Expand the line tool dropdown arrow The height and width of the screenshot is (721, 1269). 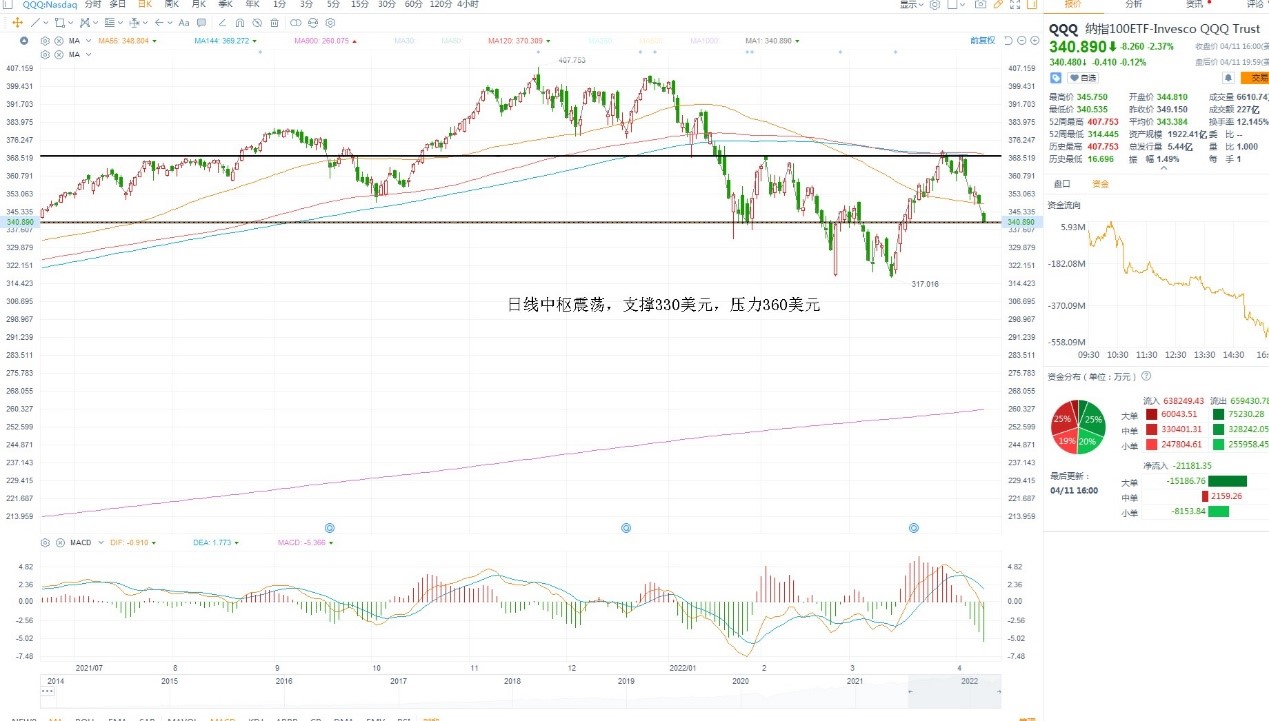pos(46,23)
